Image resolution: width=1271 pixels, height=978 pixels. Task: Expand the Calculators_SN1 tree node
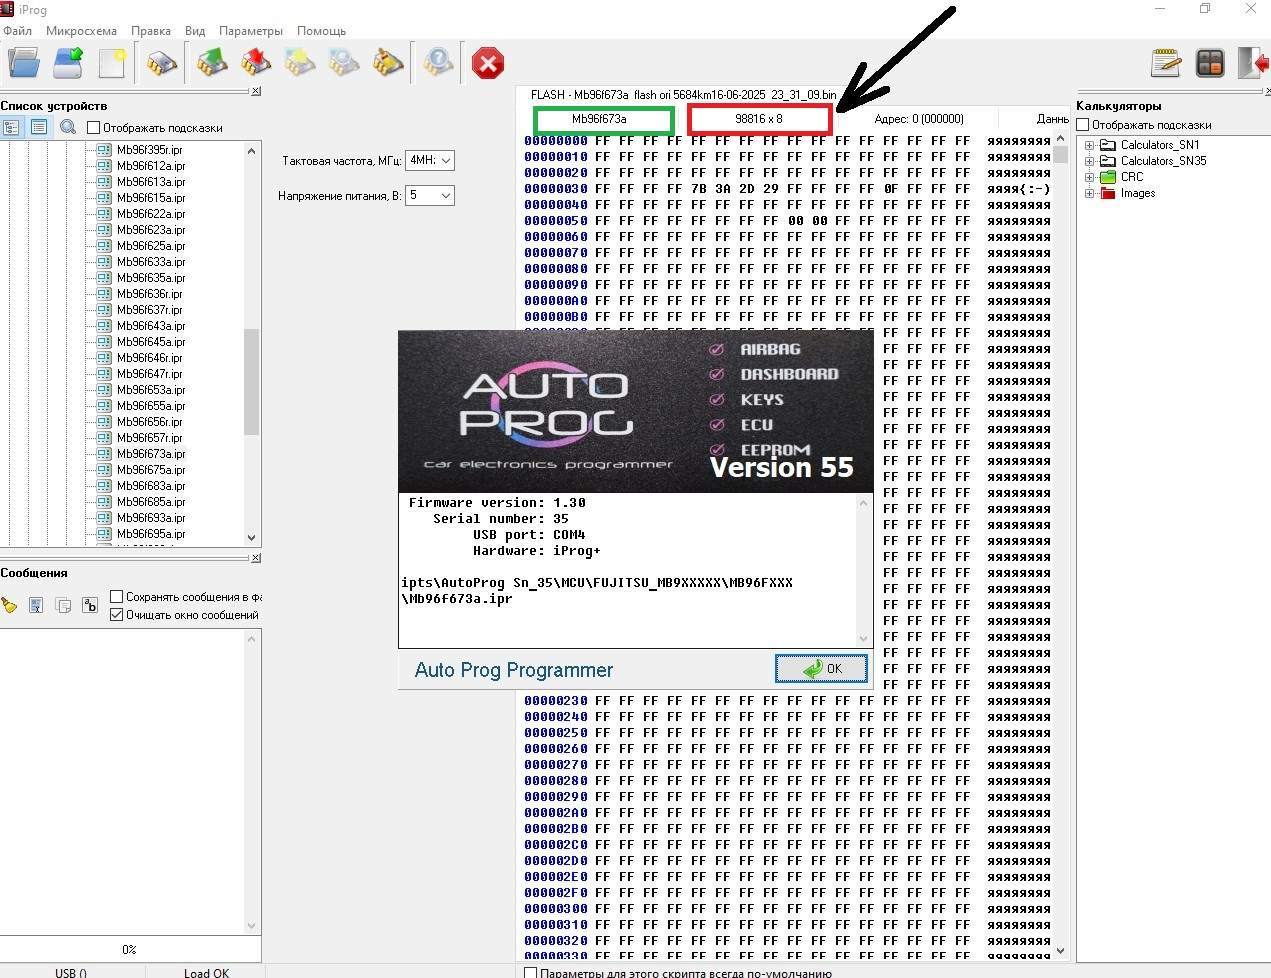click(1089, 145)
